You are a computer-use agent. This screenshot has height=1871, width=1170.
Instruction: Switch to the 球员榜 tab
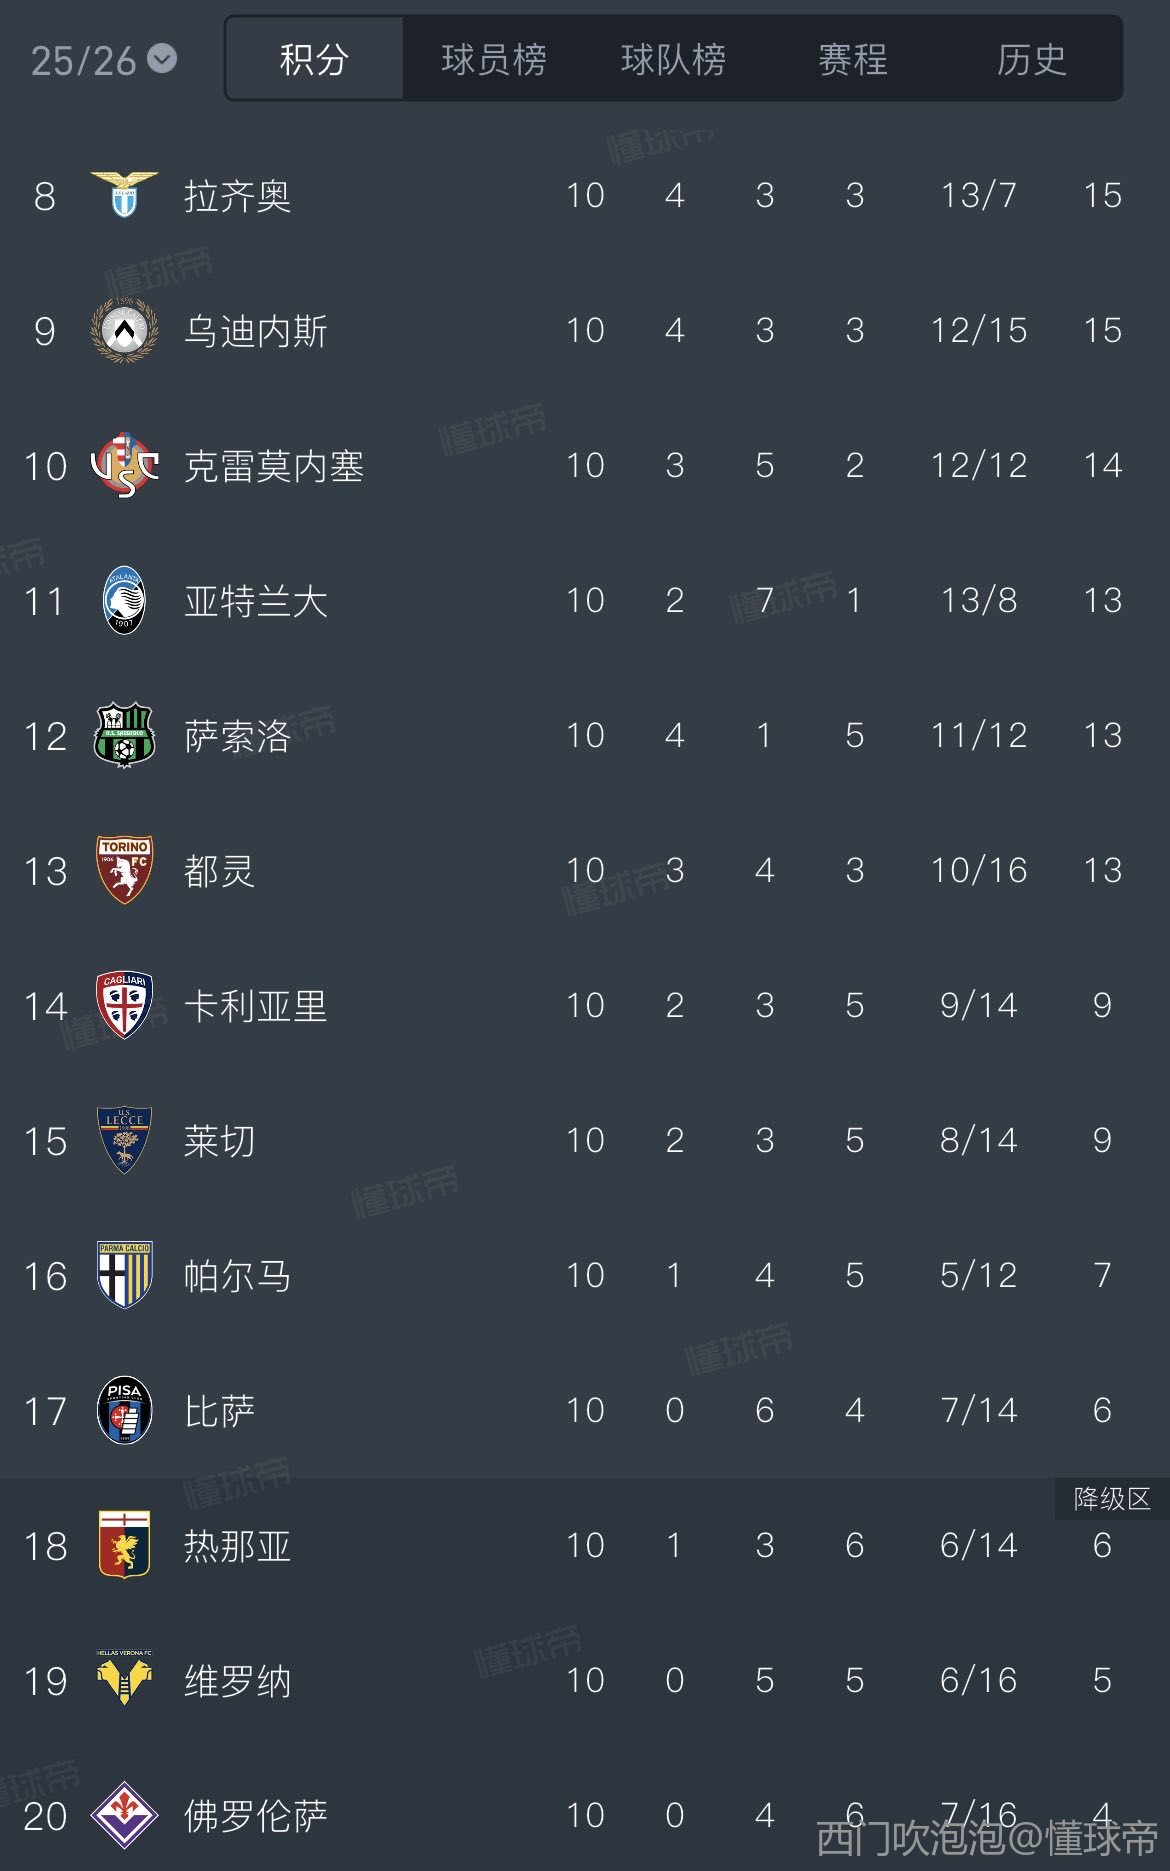point(494,60)
